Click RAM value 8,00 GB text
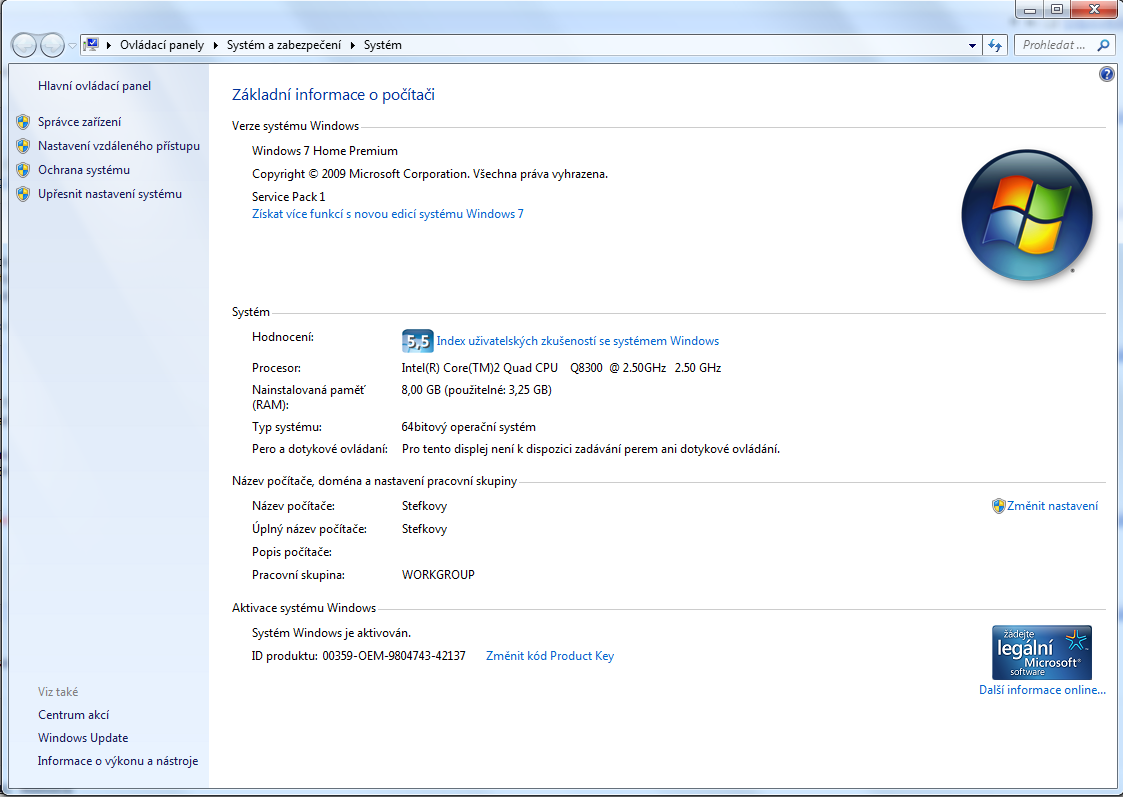The image size is (1123, 797). (476, 390)
